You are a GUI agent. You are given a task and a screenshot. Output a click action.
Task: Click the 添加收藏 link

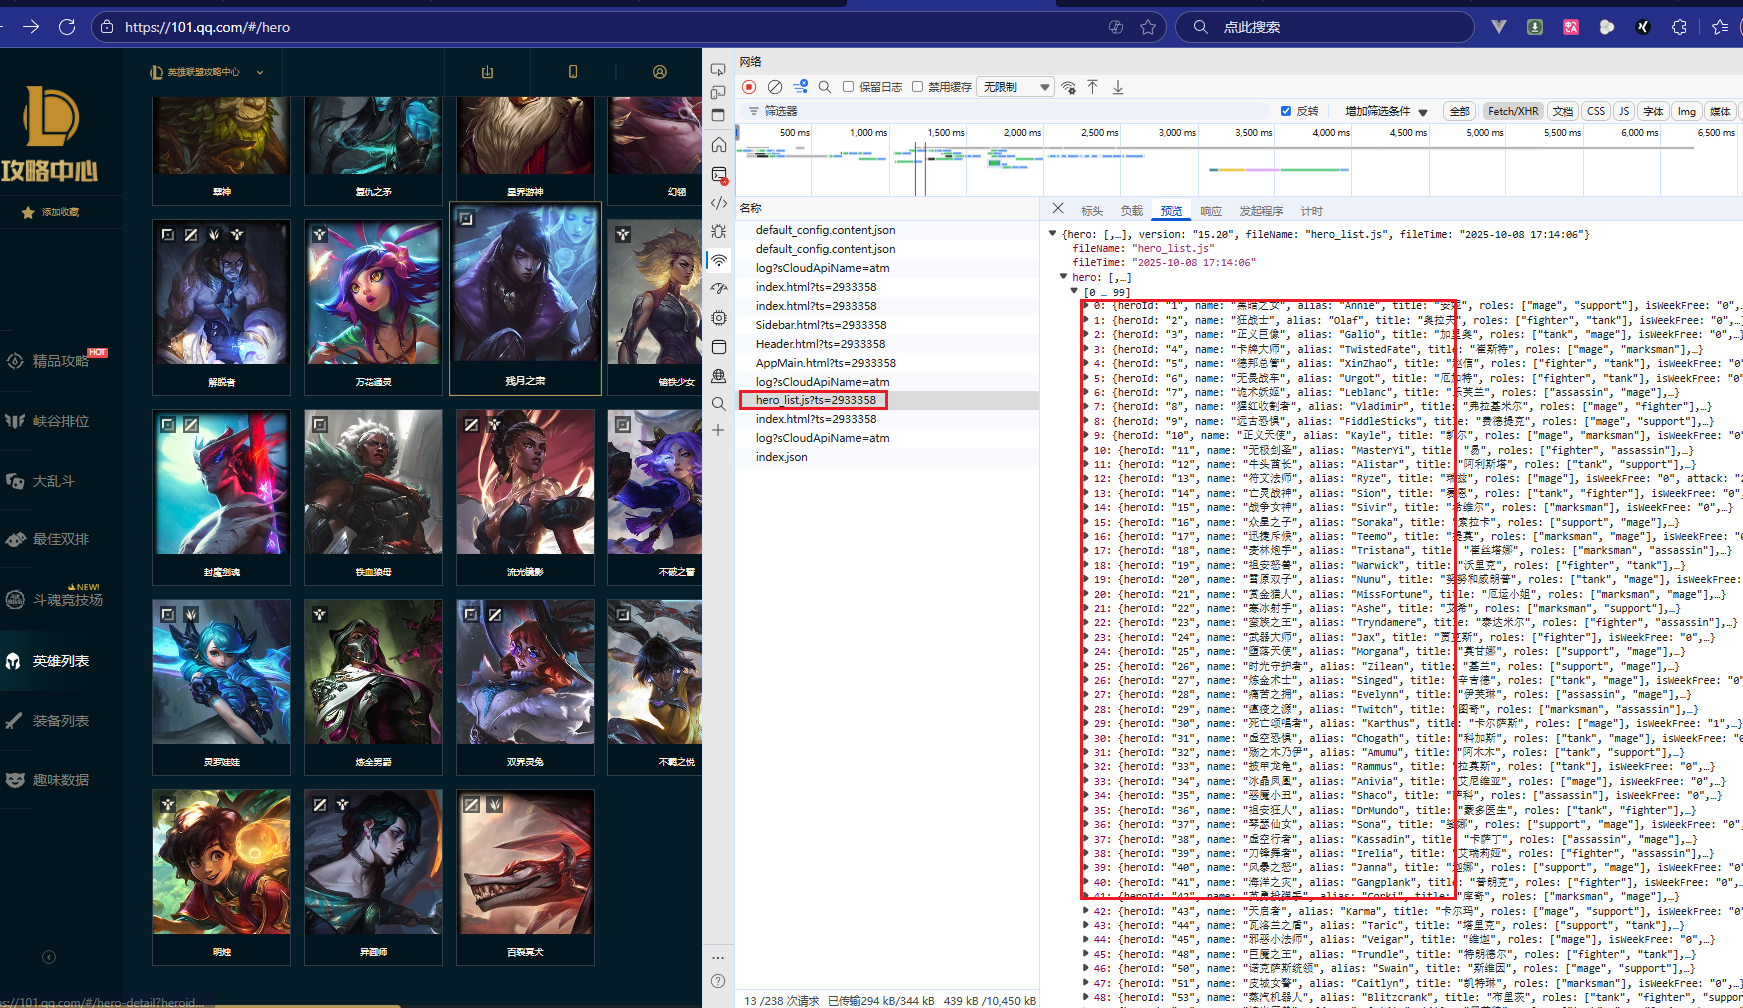pos(60,212)
